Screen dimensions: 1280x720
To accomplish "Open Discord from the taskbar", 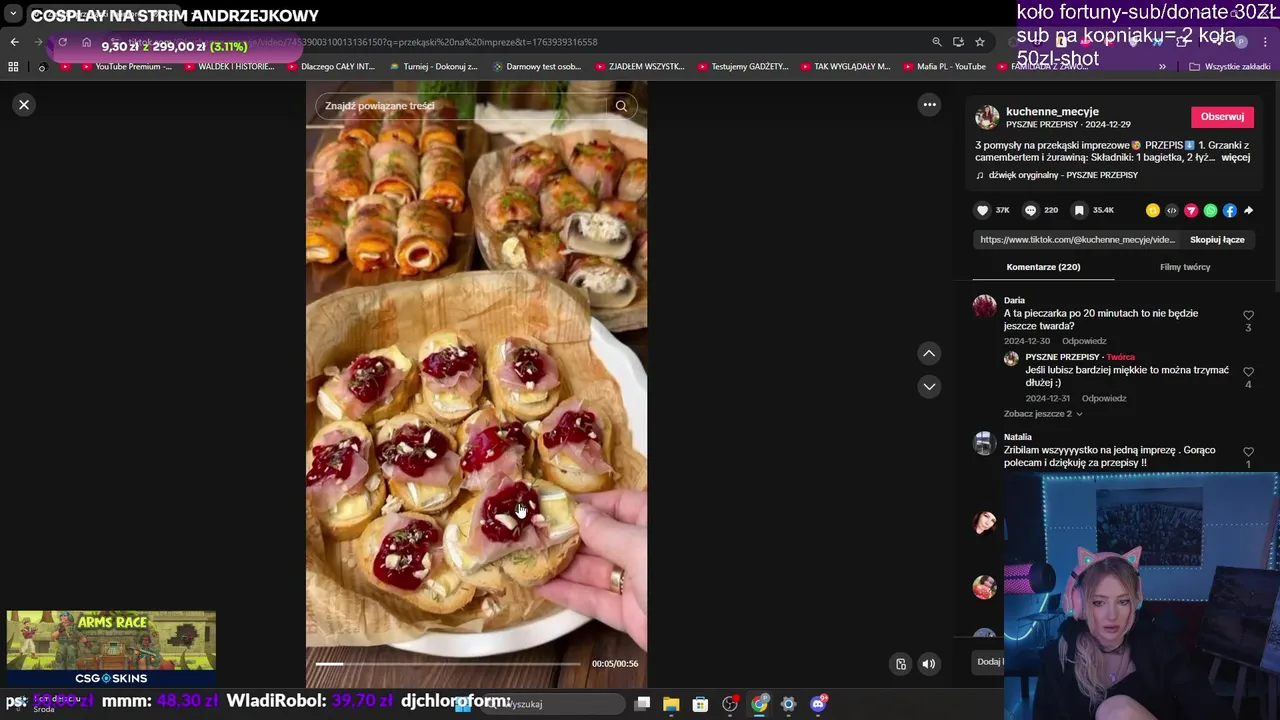I will coord(818,704).
